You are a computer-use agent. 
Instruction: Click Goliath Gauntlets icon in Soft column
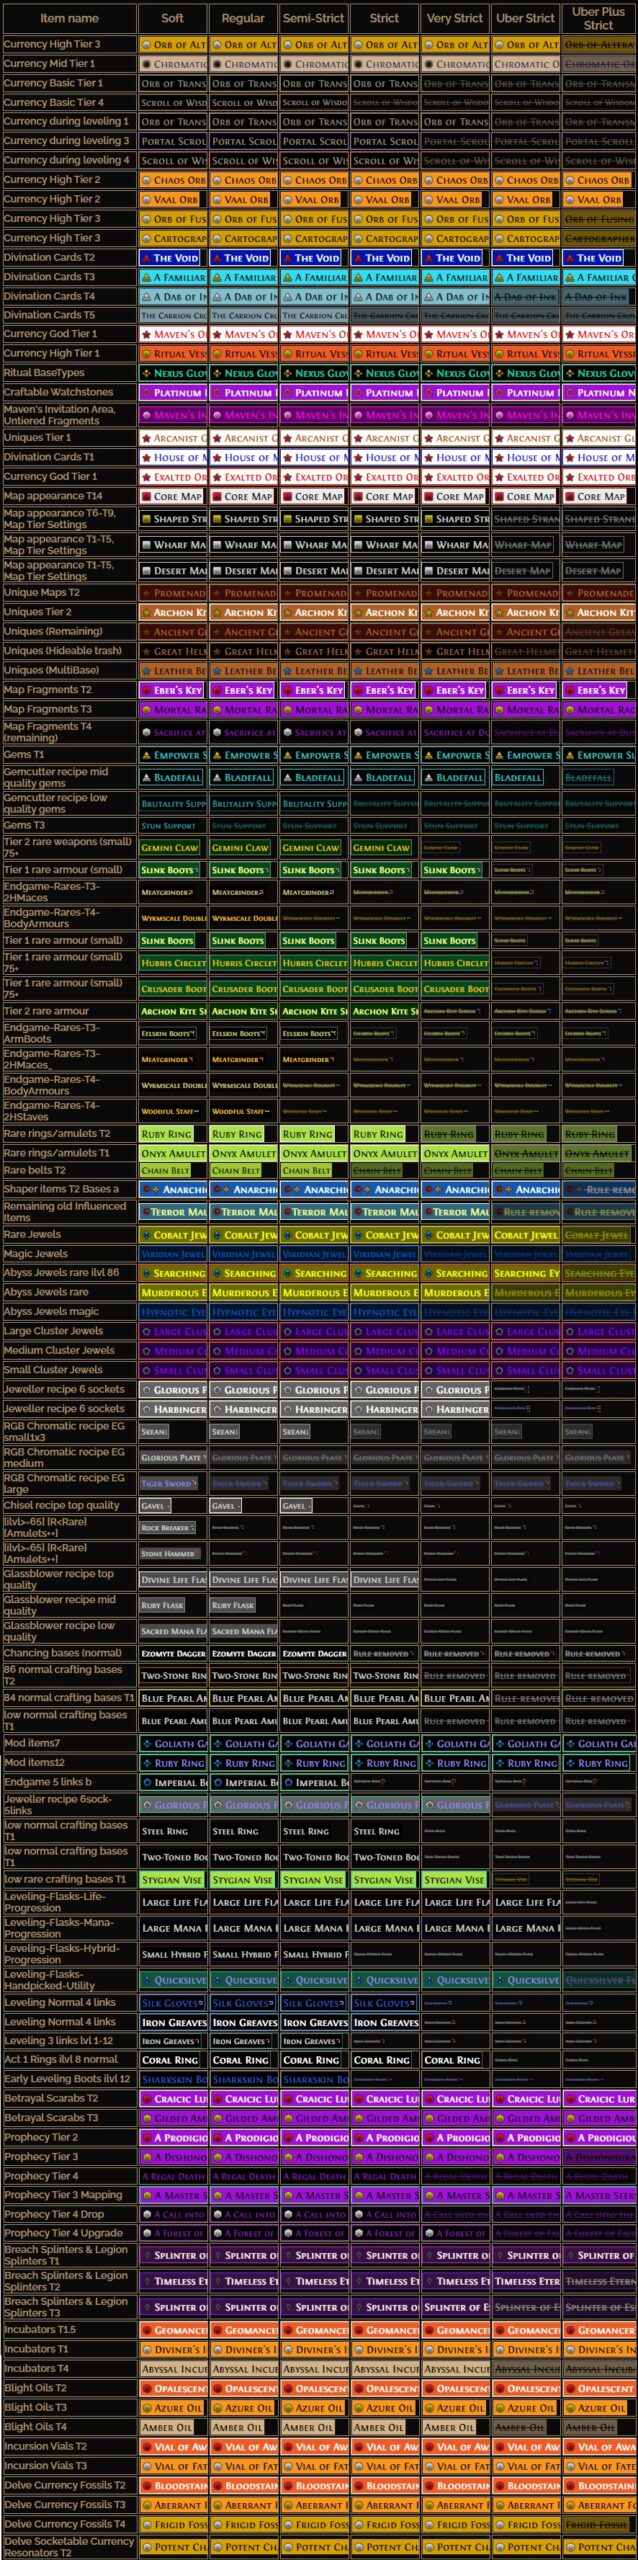click(147, 1743)
